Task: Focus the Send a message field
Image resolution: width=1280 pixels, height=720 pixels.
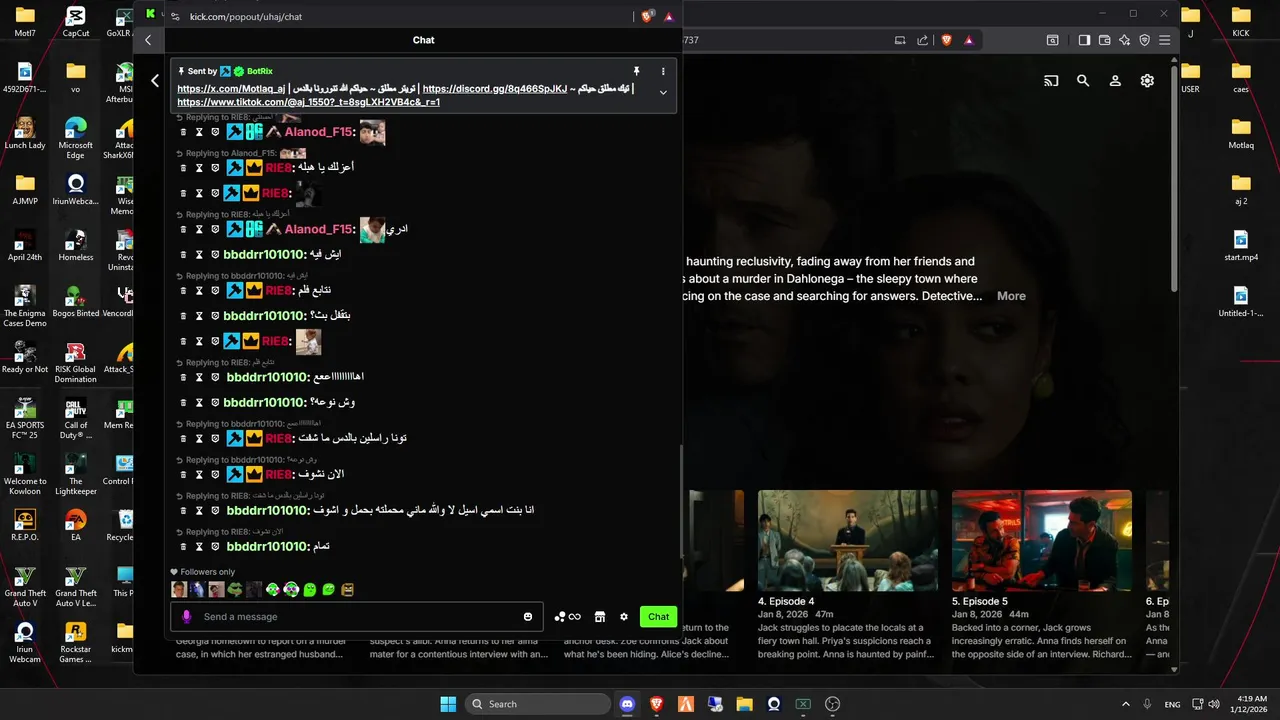Action: tap(358, 617)
